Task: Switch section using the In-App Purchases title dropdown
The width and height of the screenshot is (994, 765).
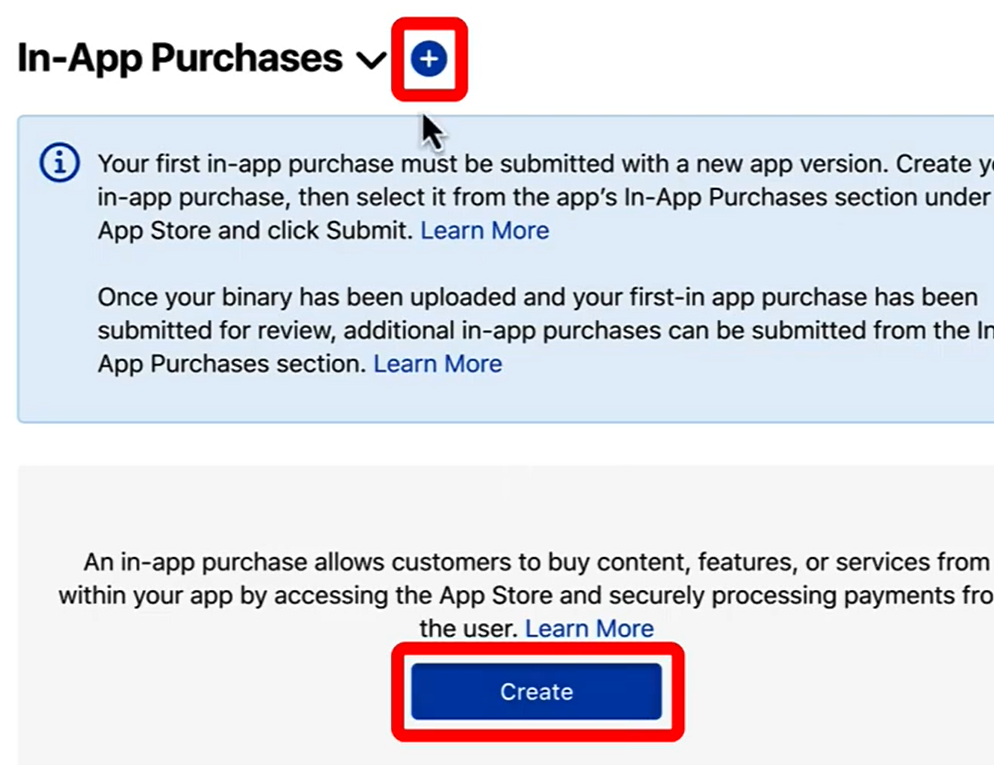Action: tap(371, 61)
